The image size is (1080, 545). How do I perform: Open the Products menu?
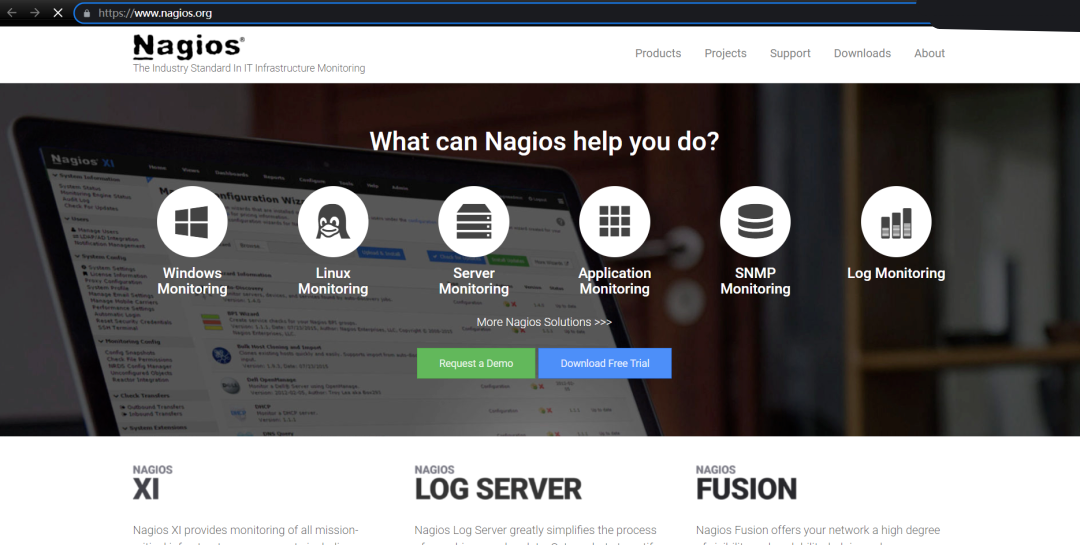(x=658, y=53)
